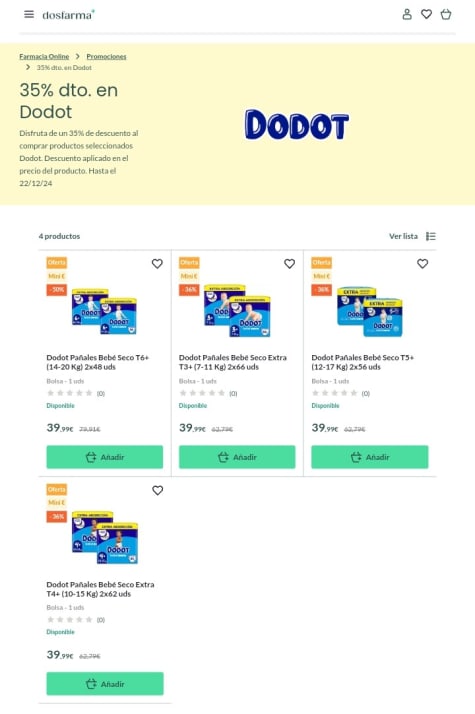Add Dodot Extra T3+ diapers to cart

(237, 457)
